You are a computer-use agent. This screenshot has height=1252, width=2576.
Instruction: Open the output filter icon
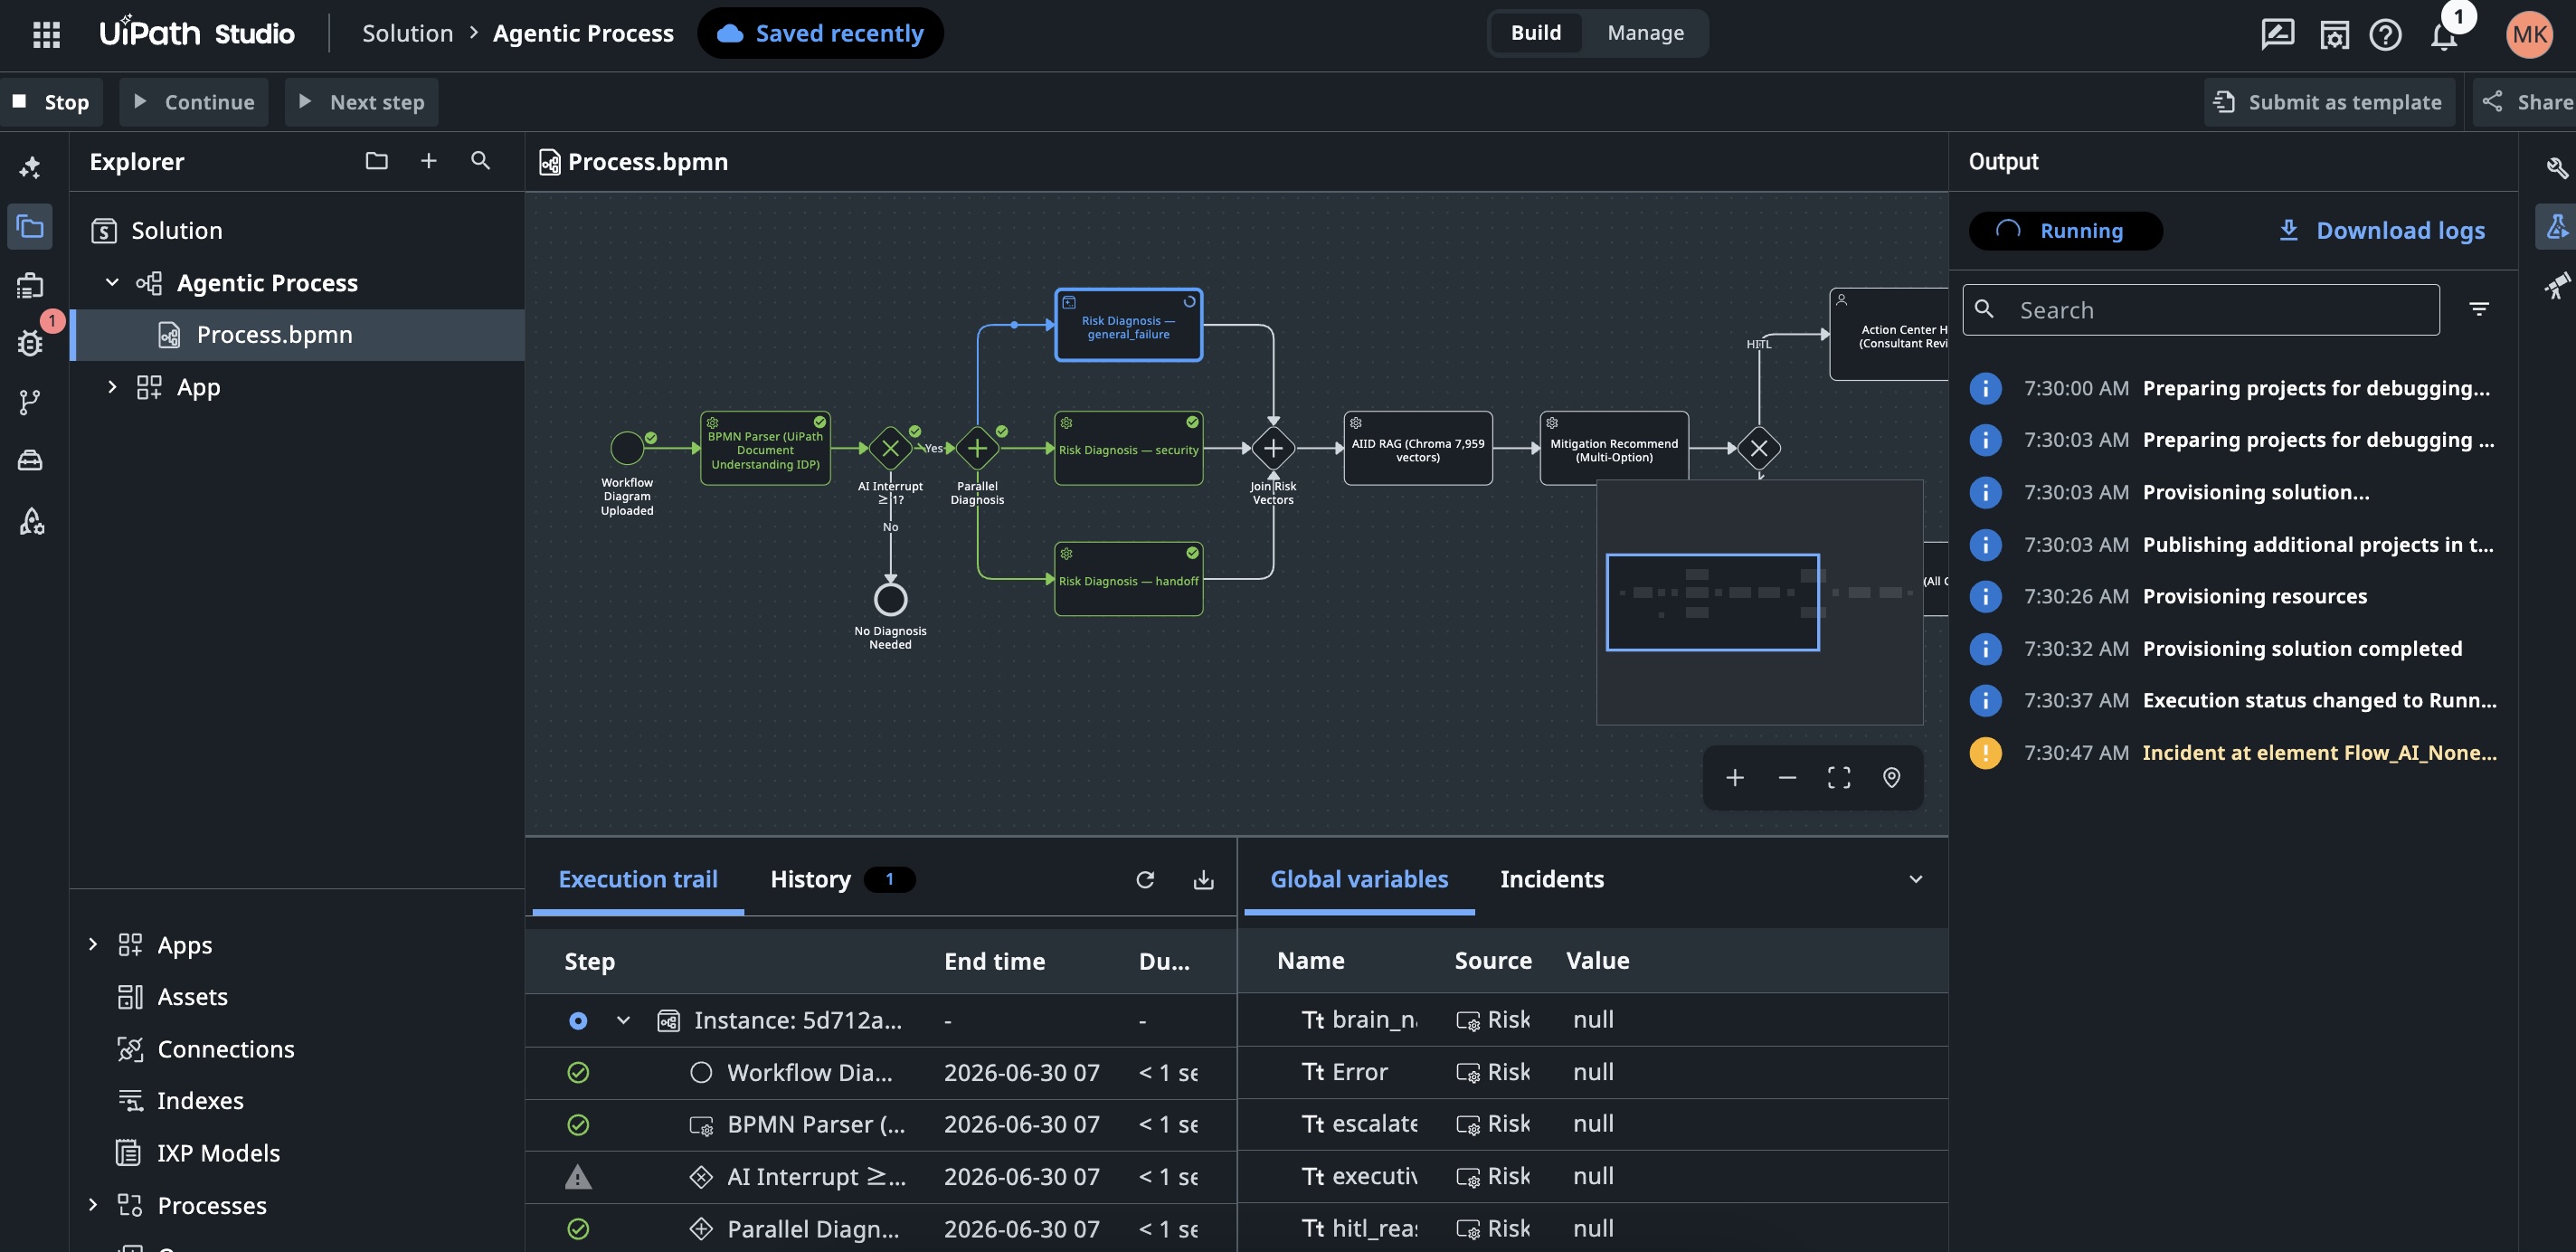pos(2479,309)
